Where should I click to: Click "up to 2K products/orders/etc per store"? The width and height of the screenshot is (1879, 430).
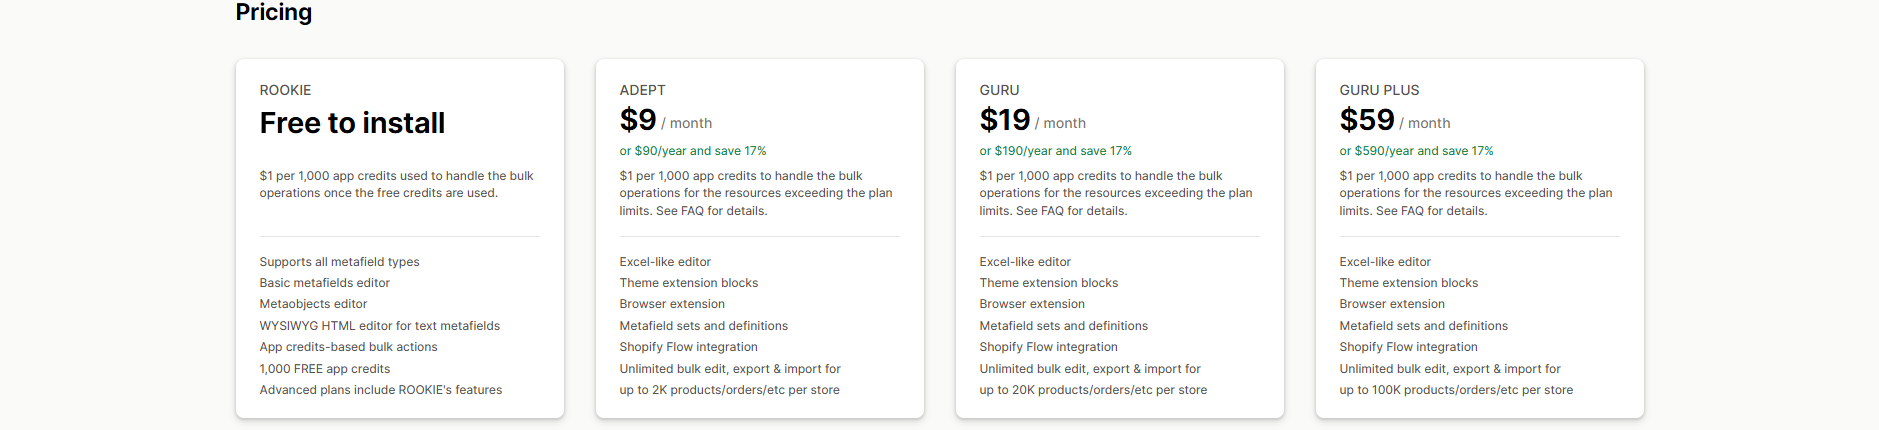[x=729, y=390]
